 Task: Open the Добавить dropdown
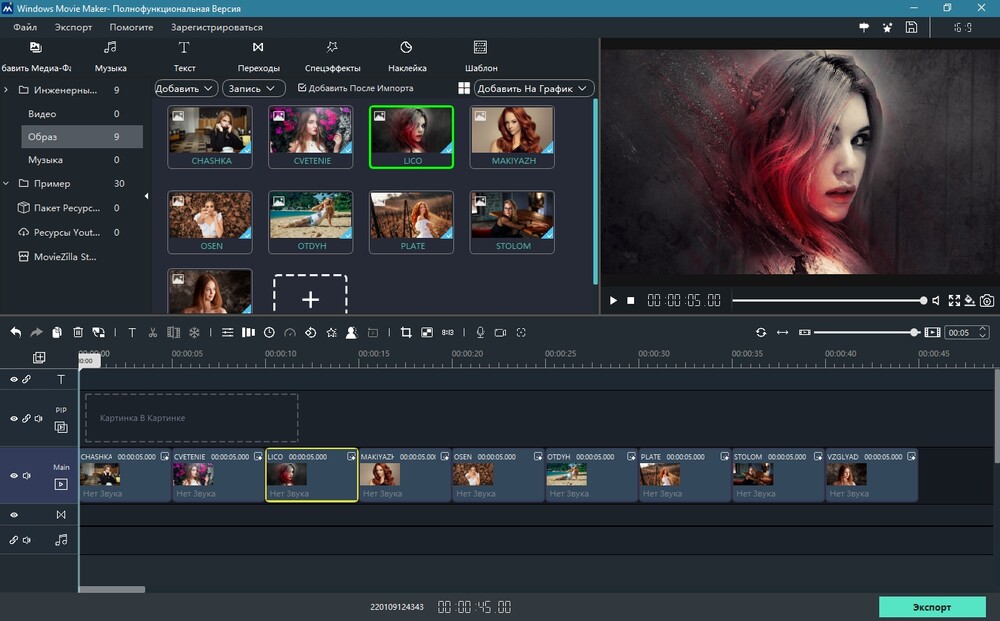coord(186,88)
